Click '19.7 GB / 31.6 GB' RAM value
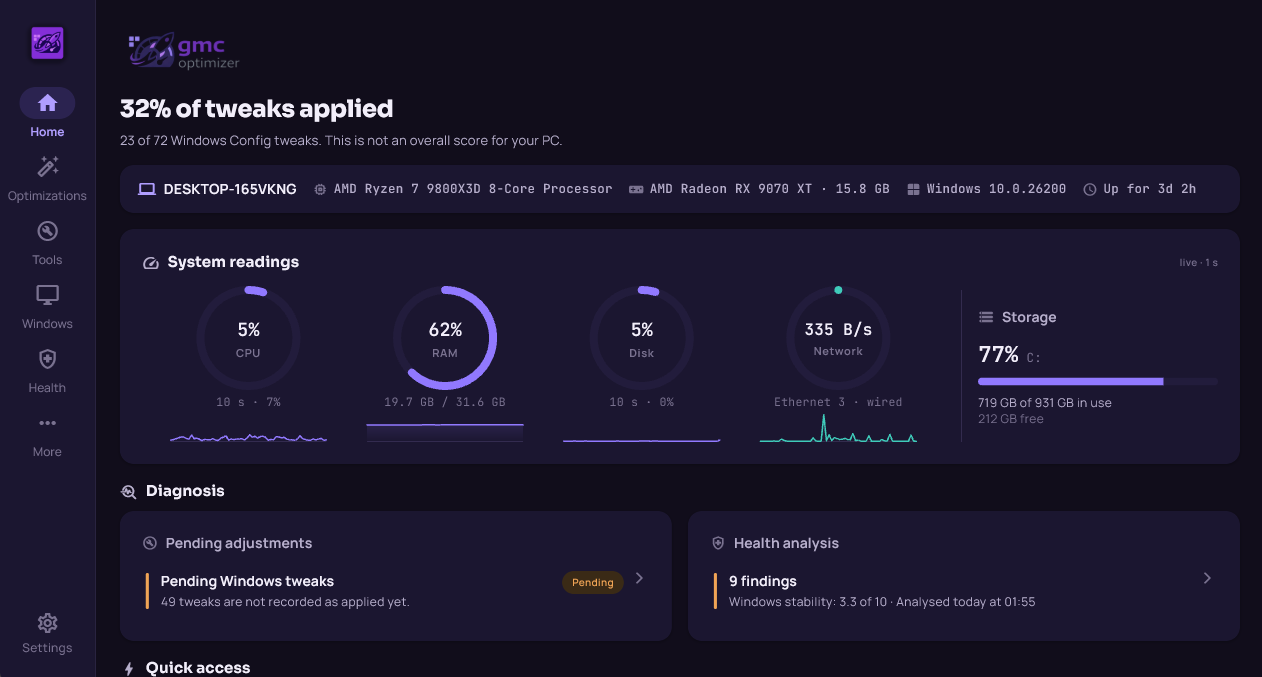Image resolution: width=1262 pixels, height=677 pixels. [445, 402]
